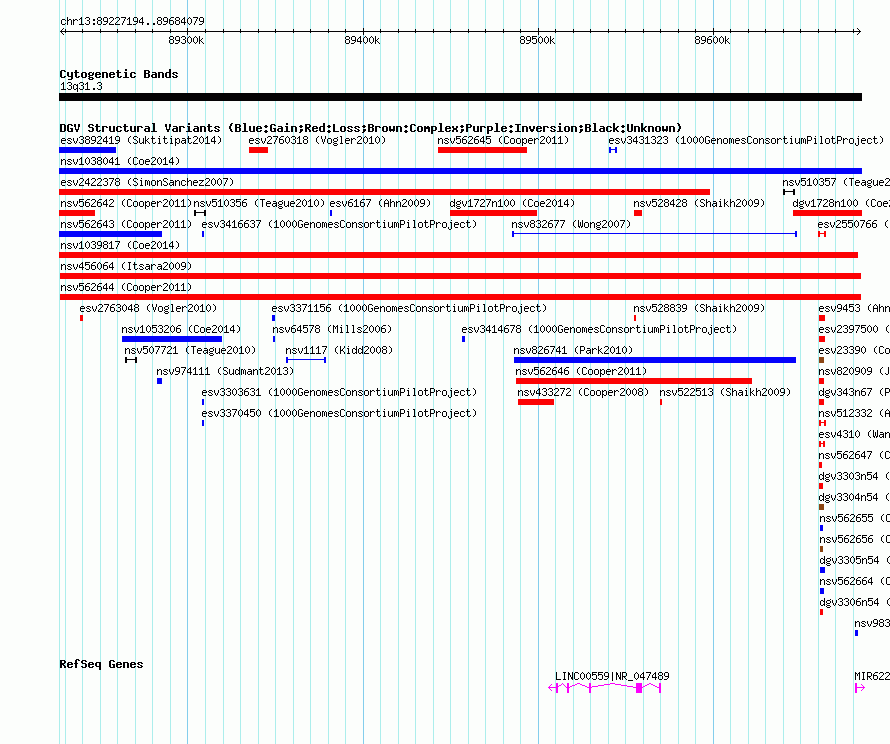Click the nsv562642 (Cooper2011) label

[126, 203]
